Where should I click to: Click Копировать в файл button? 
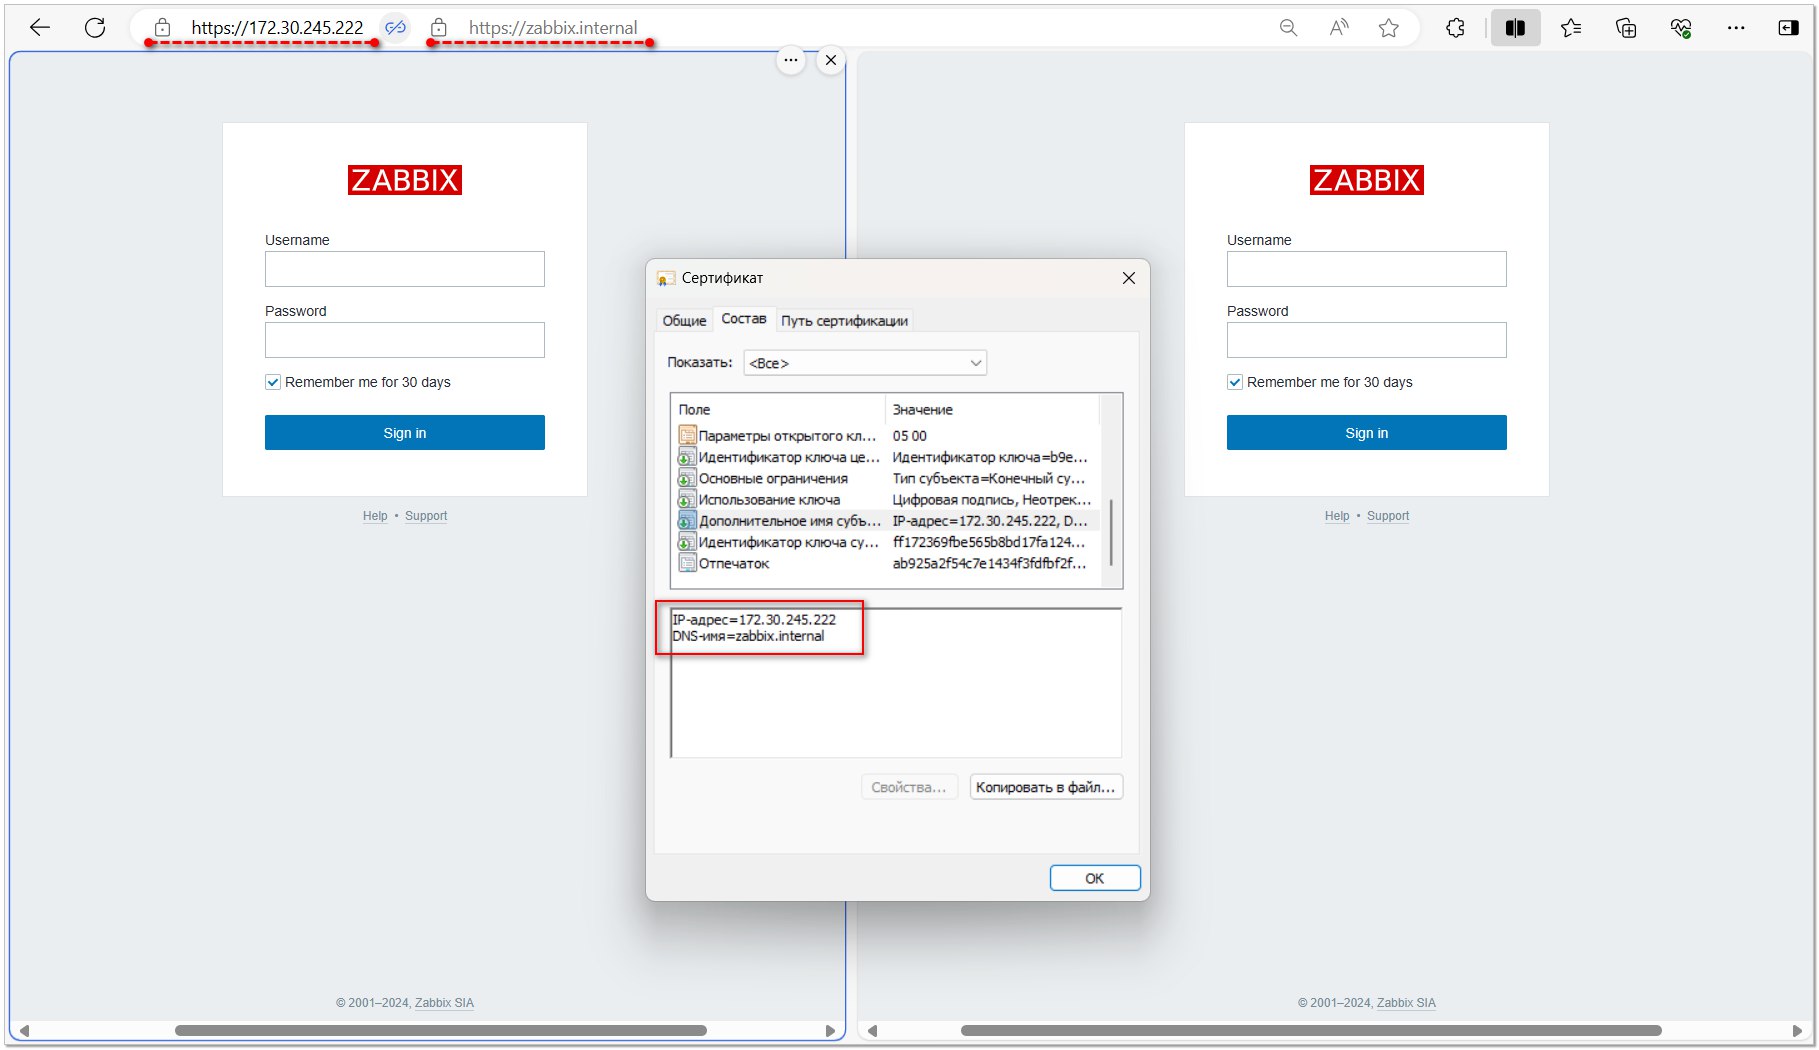(x=1045, y=787)
